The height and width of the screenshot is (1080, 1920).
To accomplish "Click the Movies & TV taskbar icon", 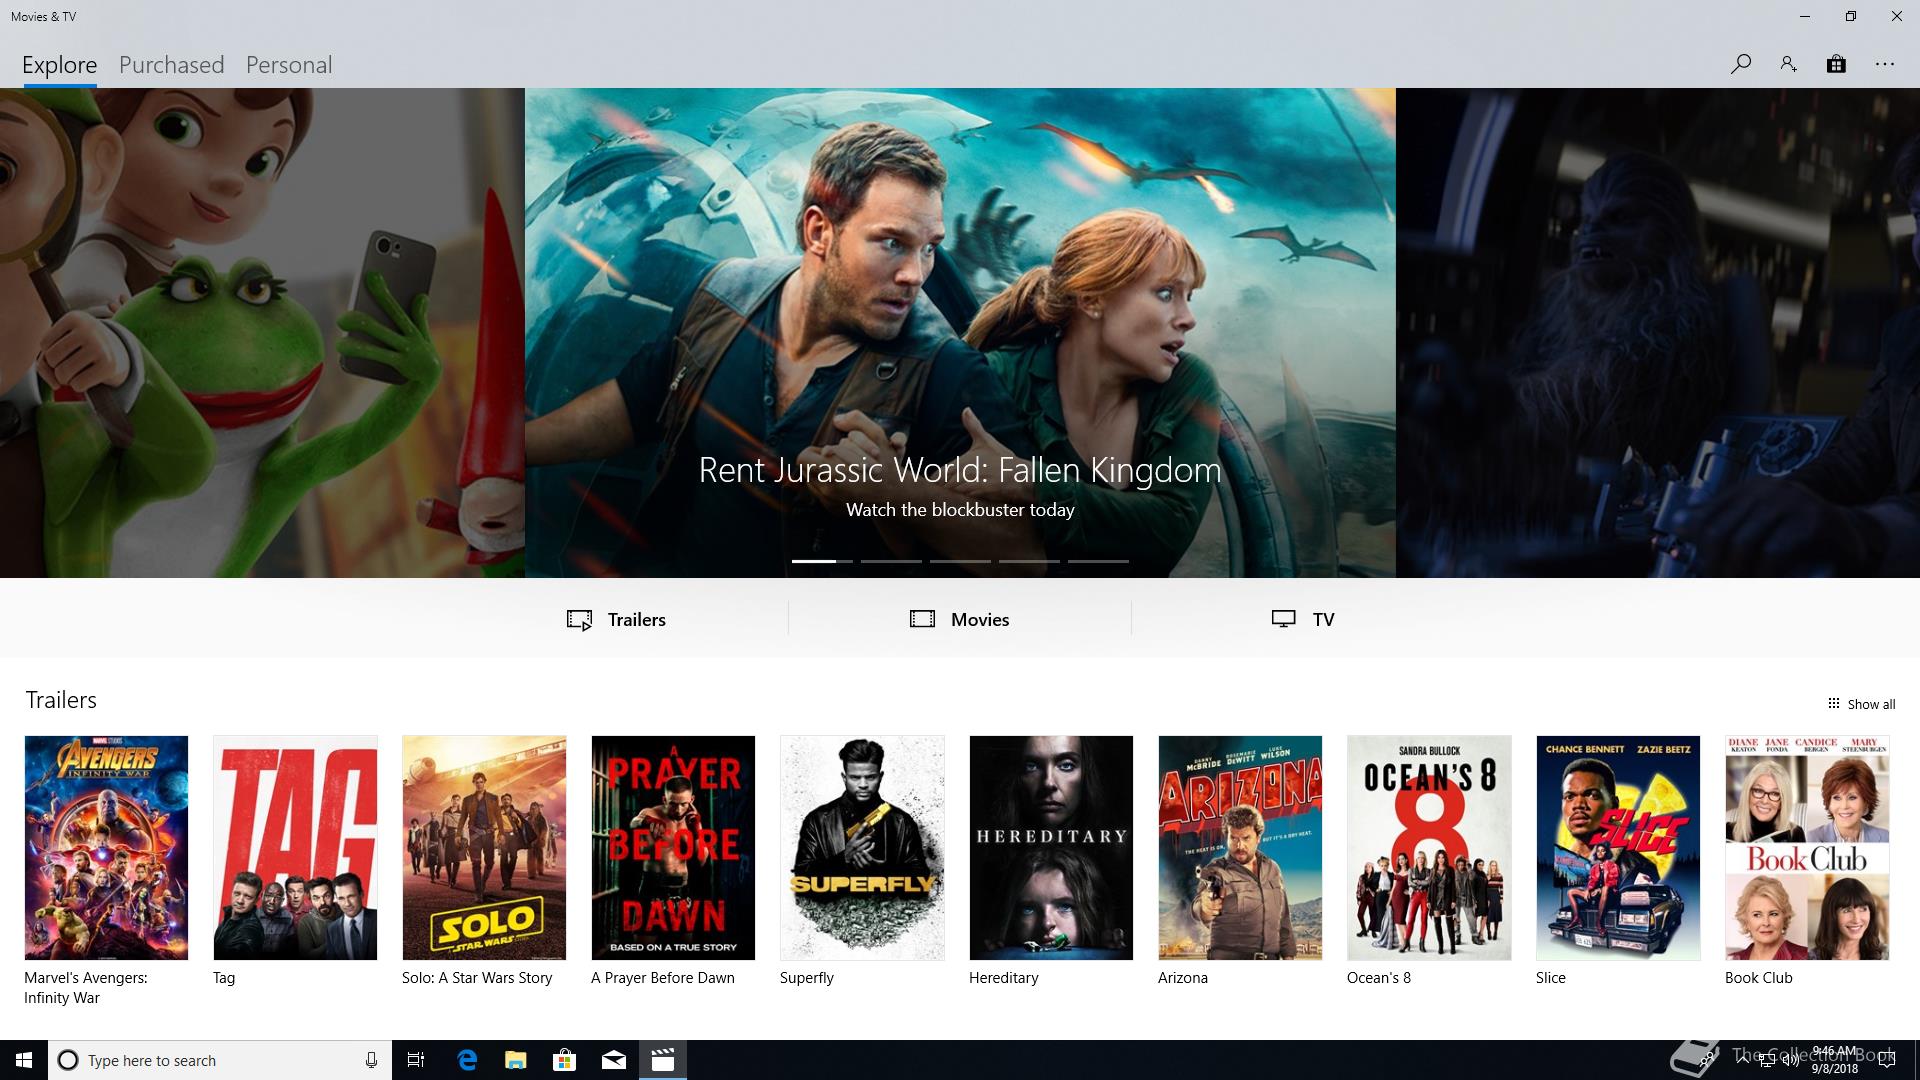I will tap(662, 1060).
